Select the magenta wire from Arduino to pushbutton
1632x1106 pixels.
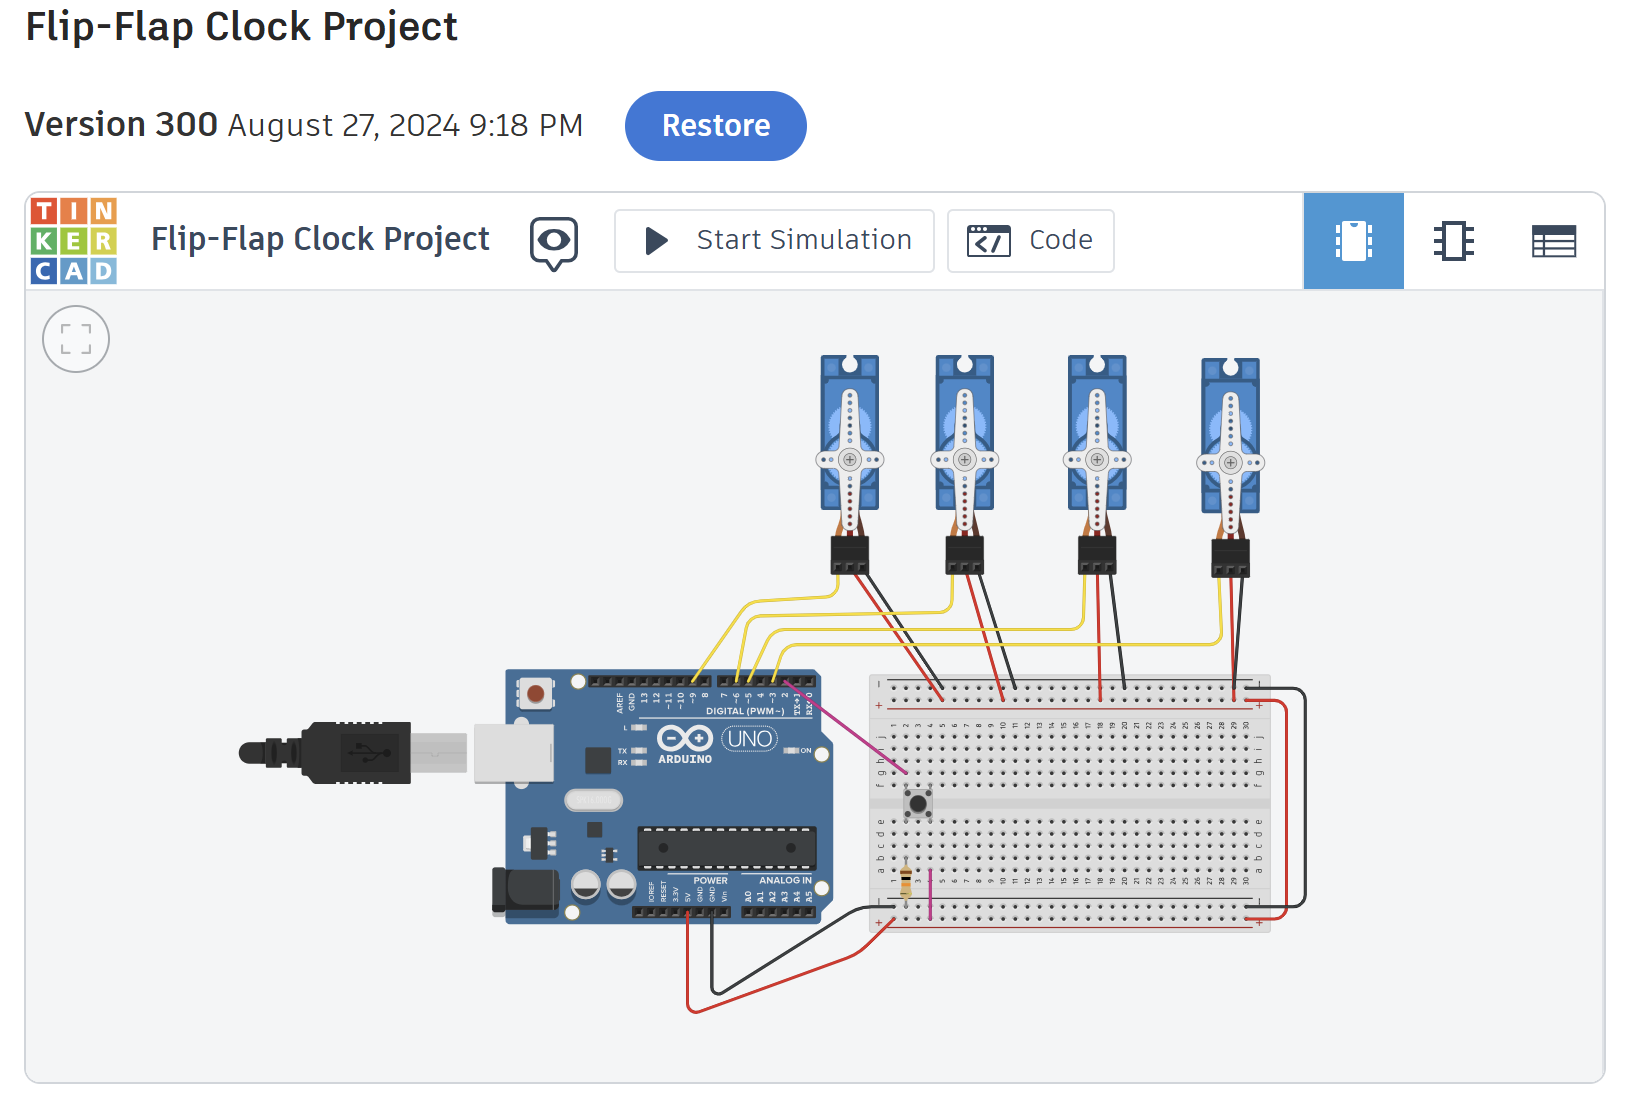click(845, 727)
